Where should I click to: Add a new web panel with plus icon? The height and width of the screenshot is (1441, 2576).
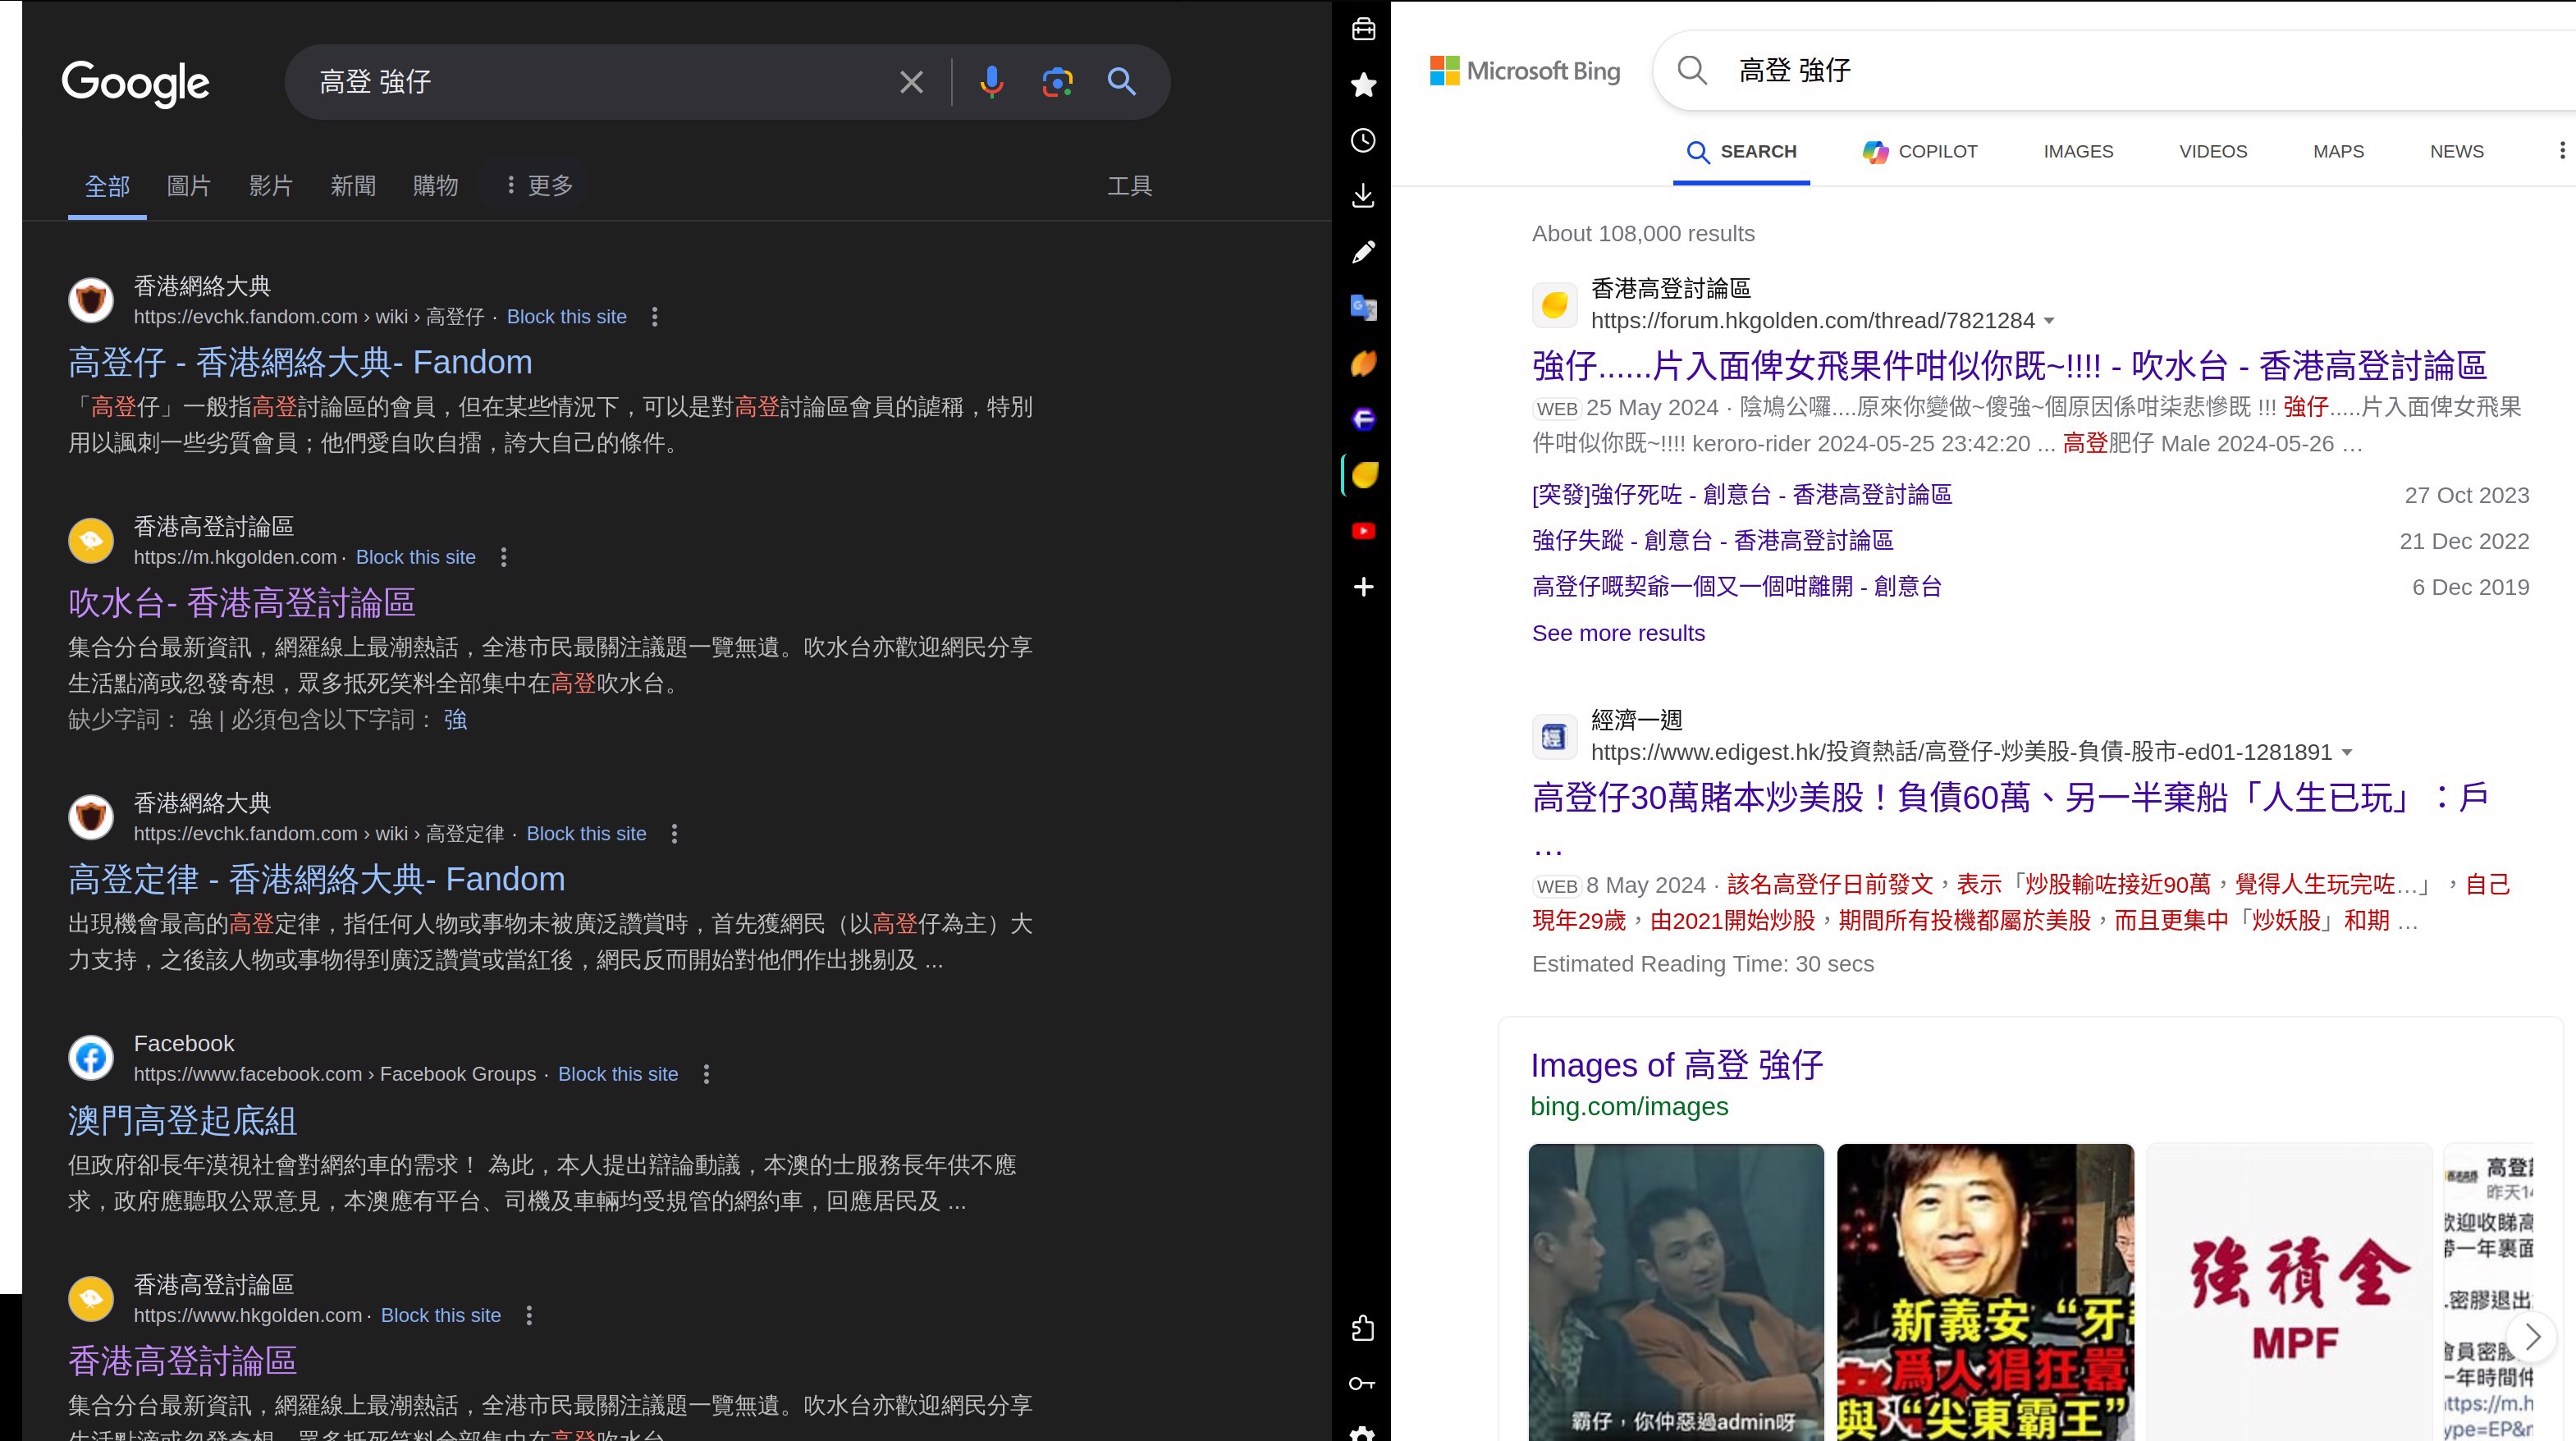(1363, 587)
